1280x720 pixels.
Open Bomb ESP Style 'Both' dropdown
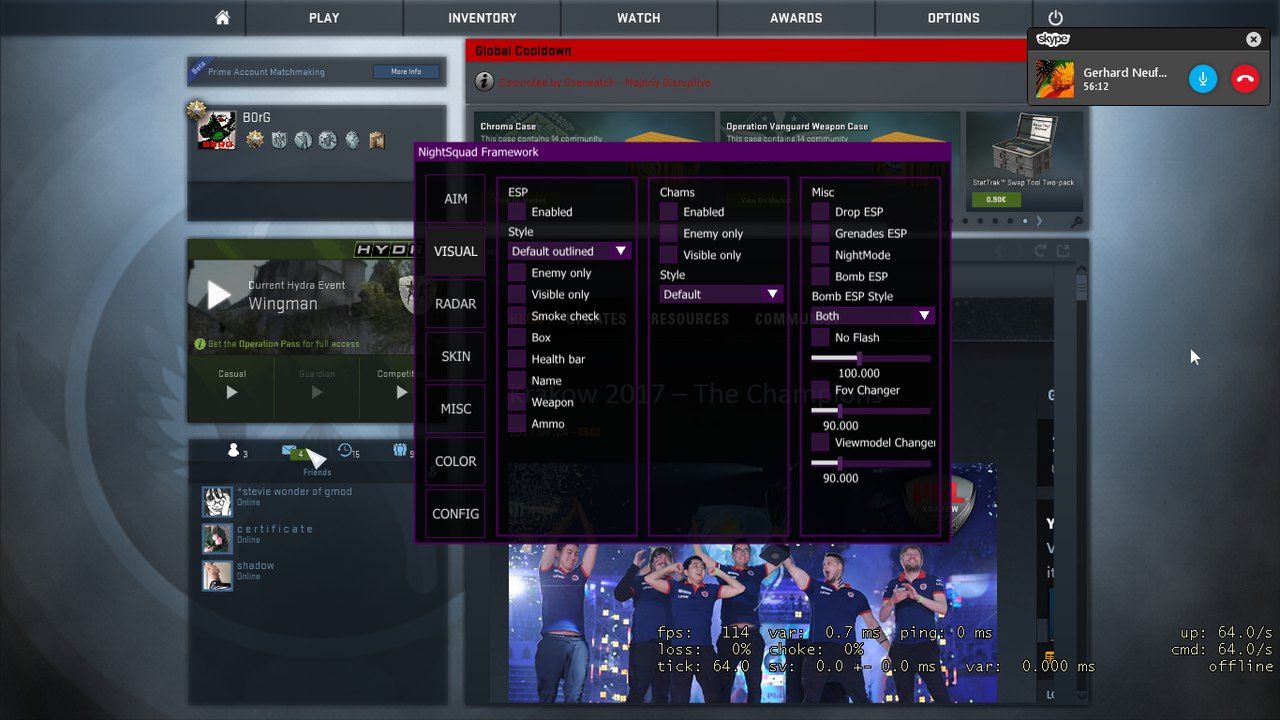pos(873,316)
